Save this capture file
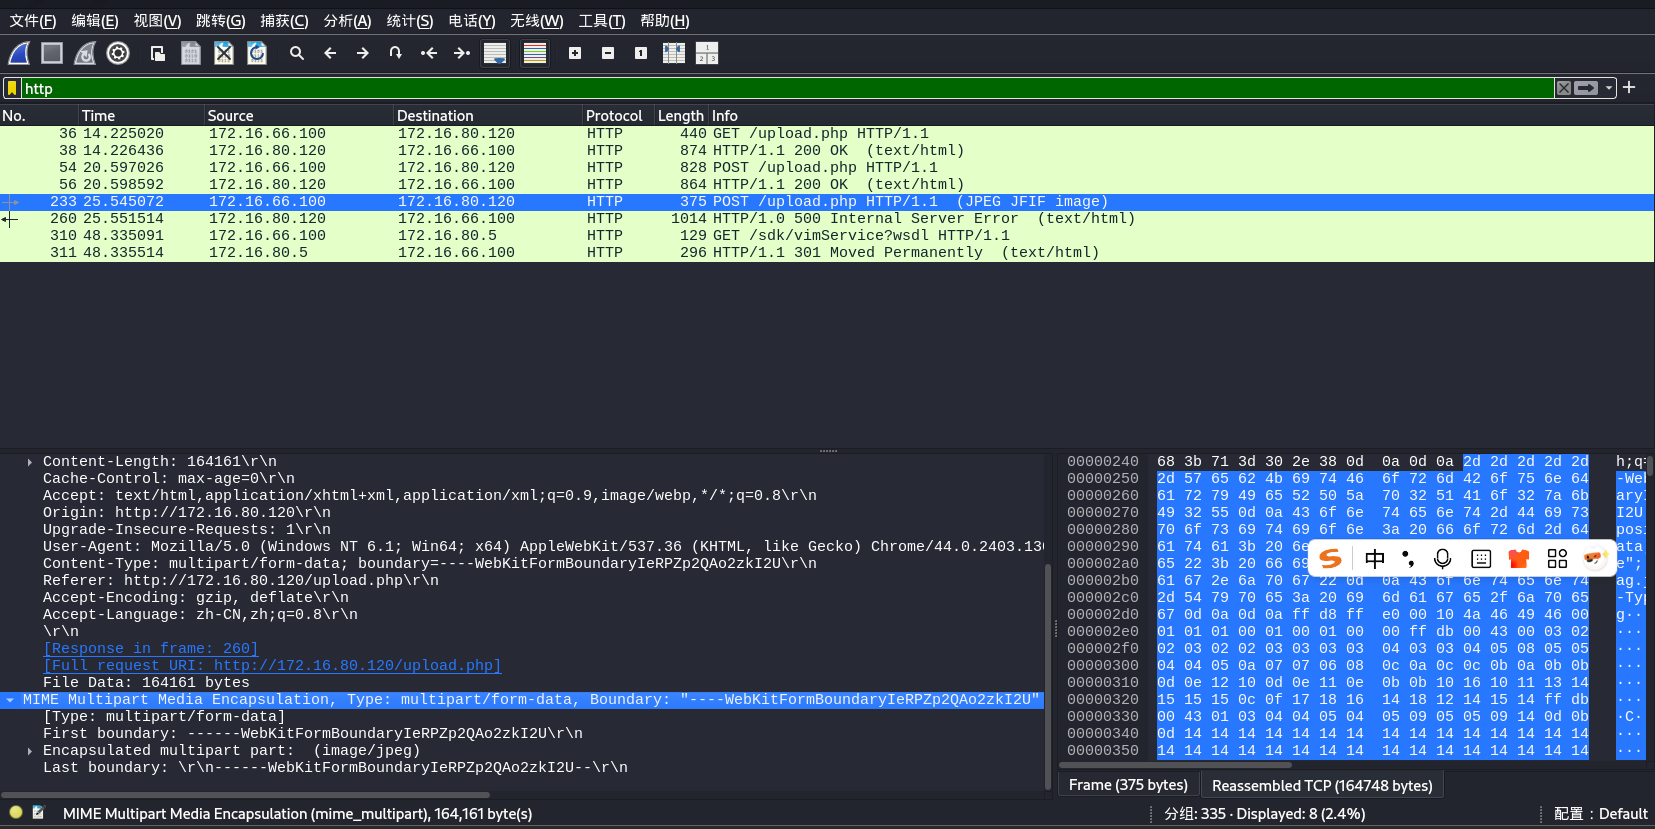Viewport: 1655px width, 829px height. 191,53
